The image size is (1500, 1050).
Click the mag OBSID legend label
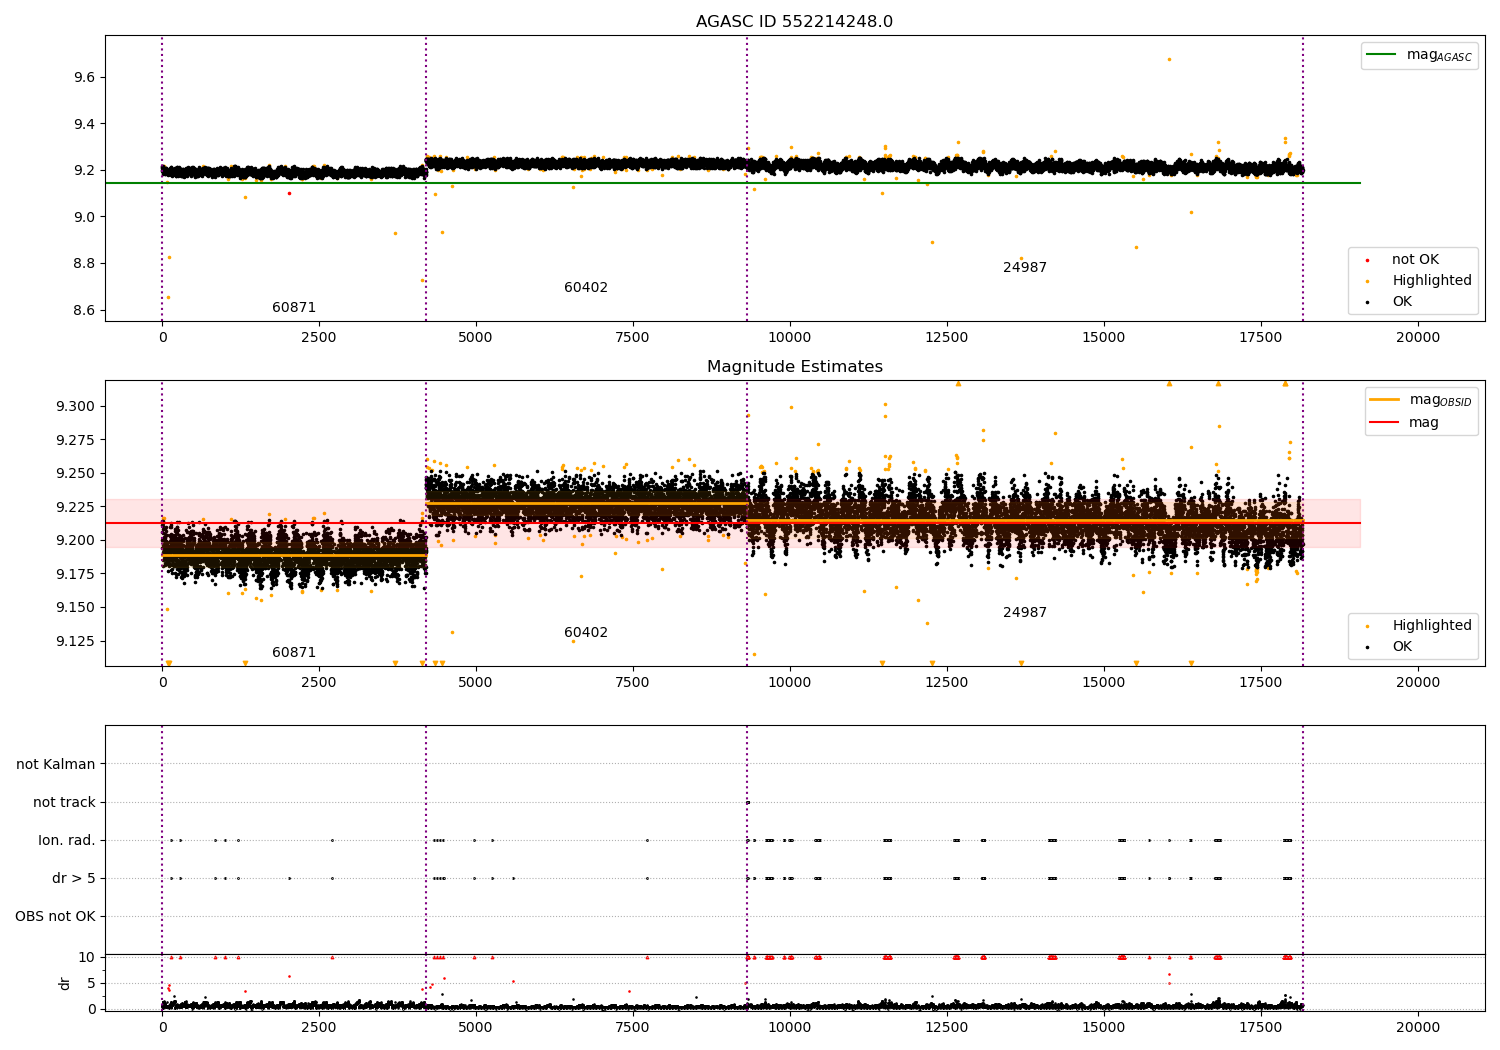(1441, 401)
